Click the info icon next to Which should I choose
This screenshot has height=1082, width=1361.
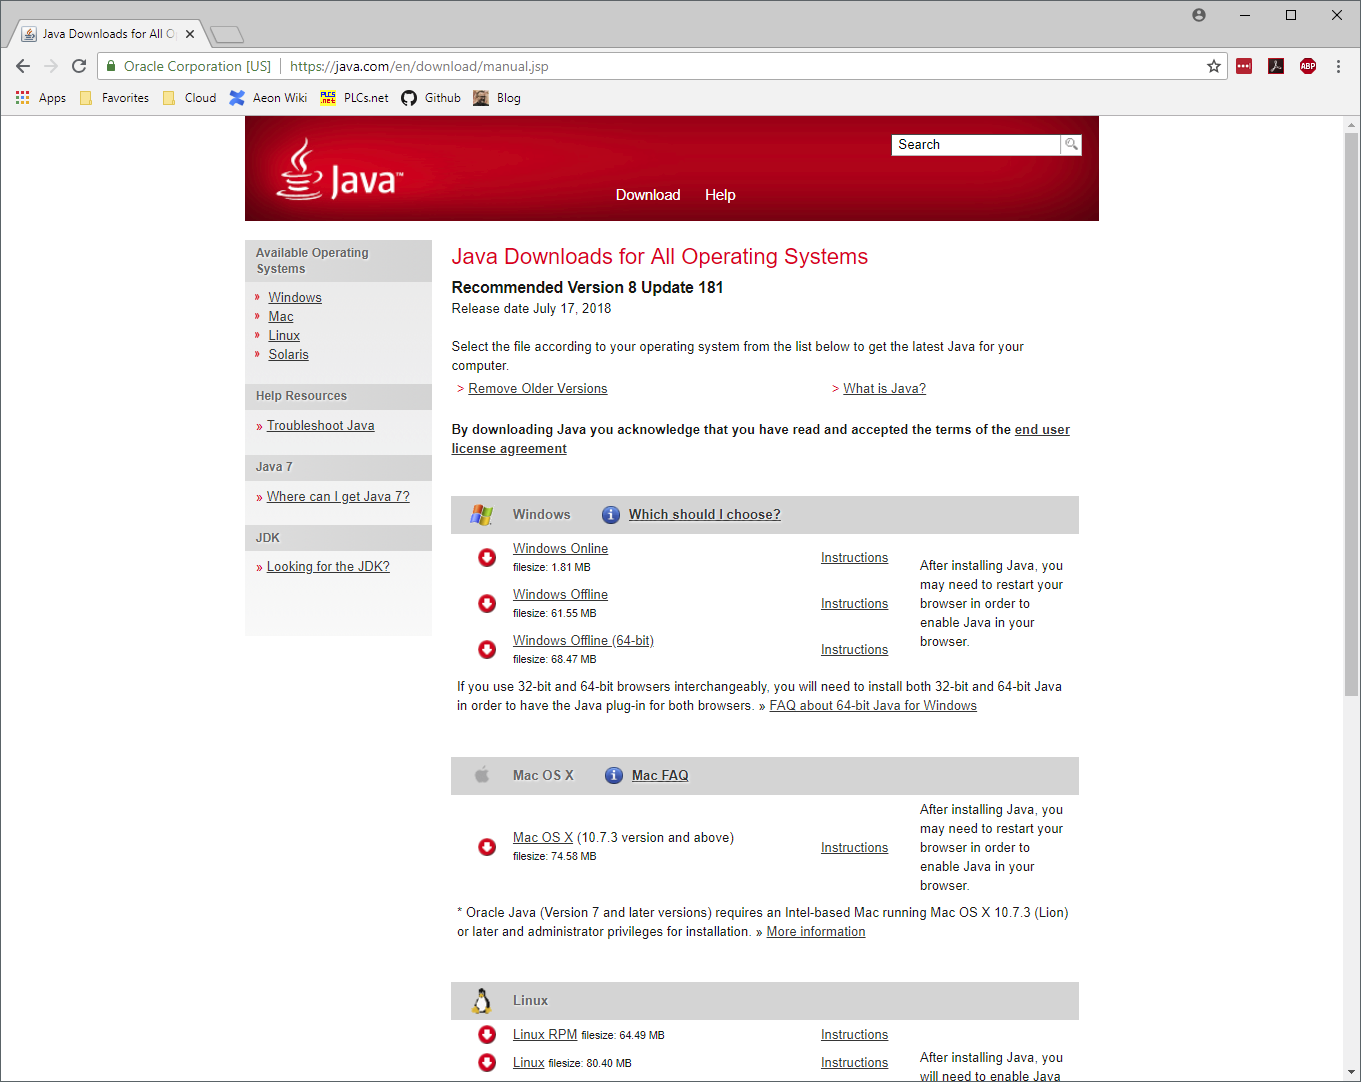[x=611, y=515]
